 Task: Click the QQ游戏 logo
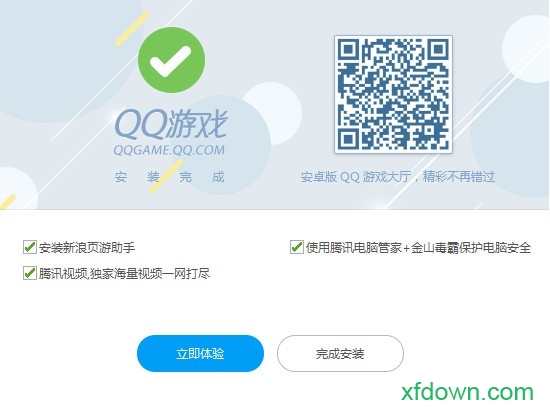tap(171, 124)
